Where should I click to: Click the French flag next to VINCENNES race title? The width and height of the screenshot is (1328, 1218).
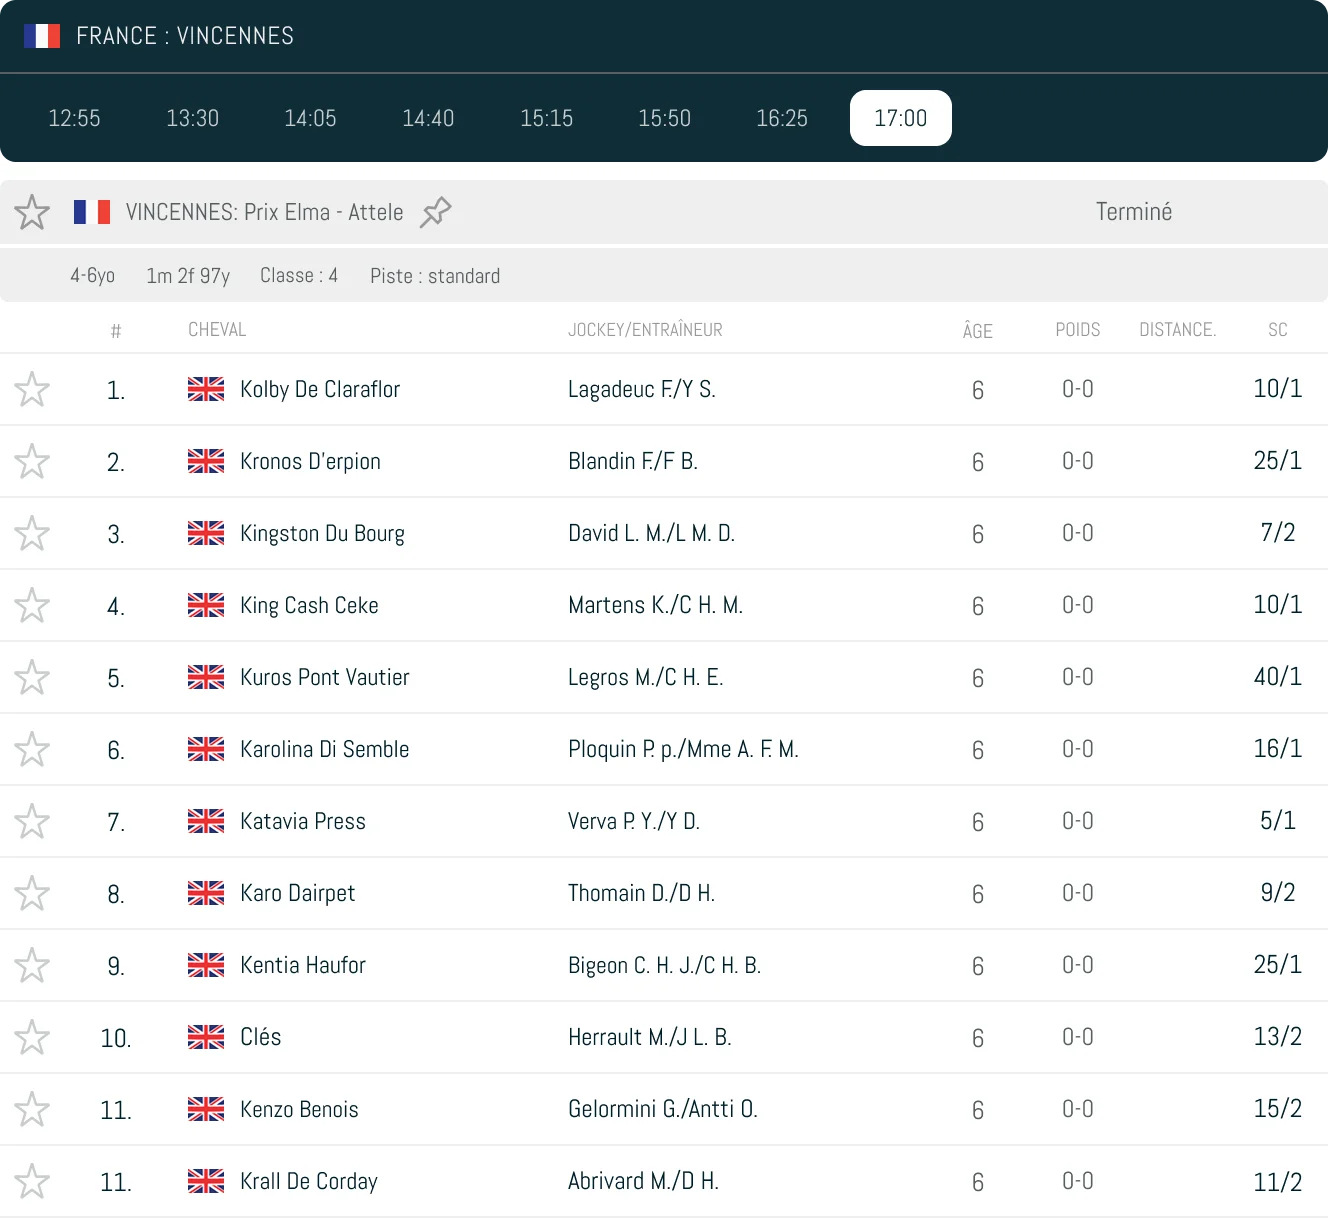coord(92,212)
